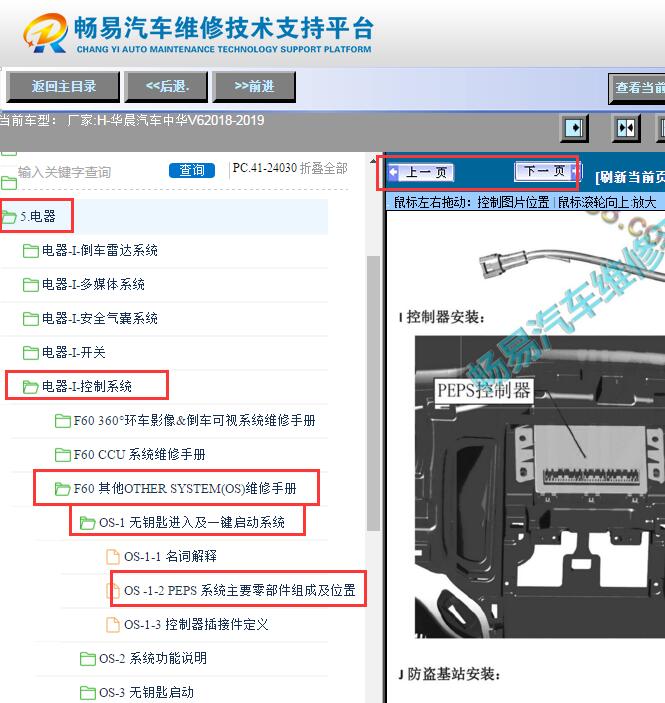Click the 查看当前 button at top right
Screen dimensions: 665x703
[637, 88]
